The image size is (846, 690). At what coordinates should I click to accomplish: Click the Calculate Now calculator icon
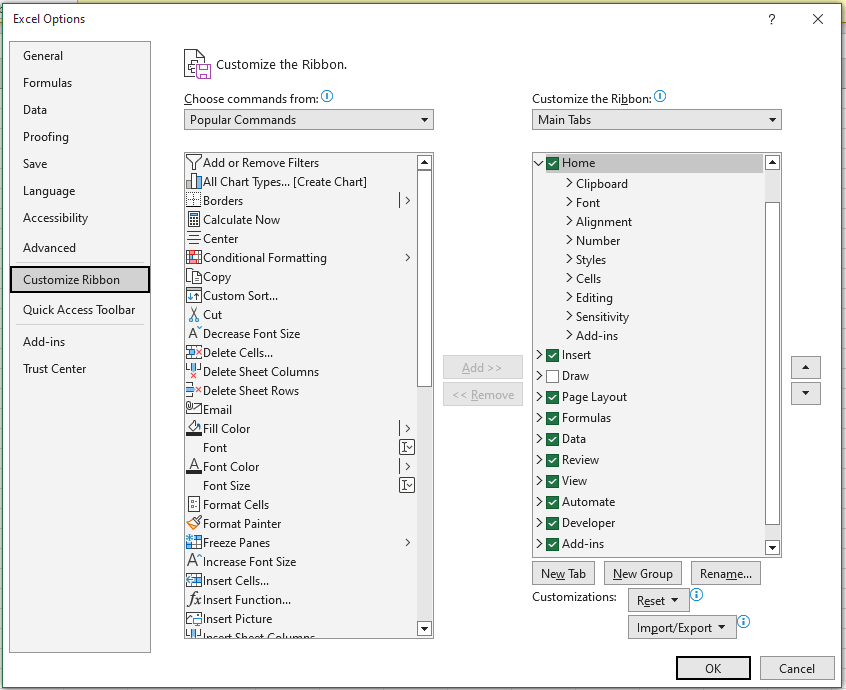(x=194, y=220)
